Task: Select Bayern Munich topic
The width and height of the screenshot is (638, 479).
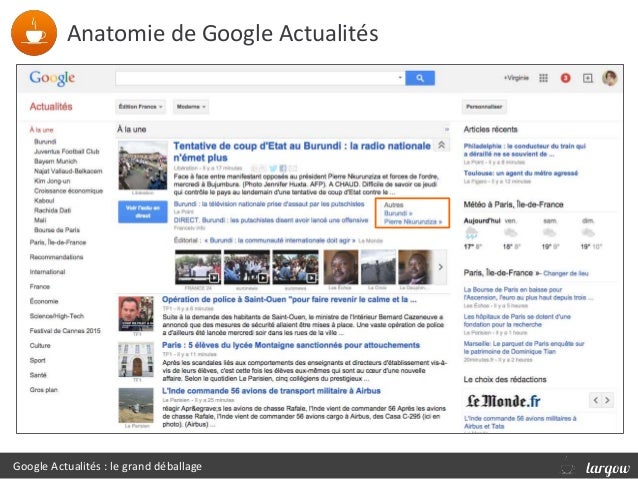Action: [56, 161]
